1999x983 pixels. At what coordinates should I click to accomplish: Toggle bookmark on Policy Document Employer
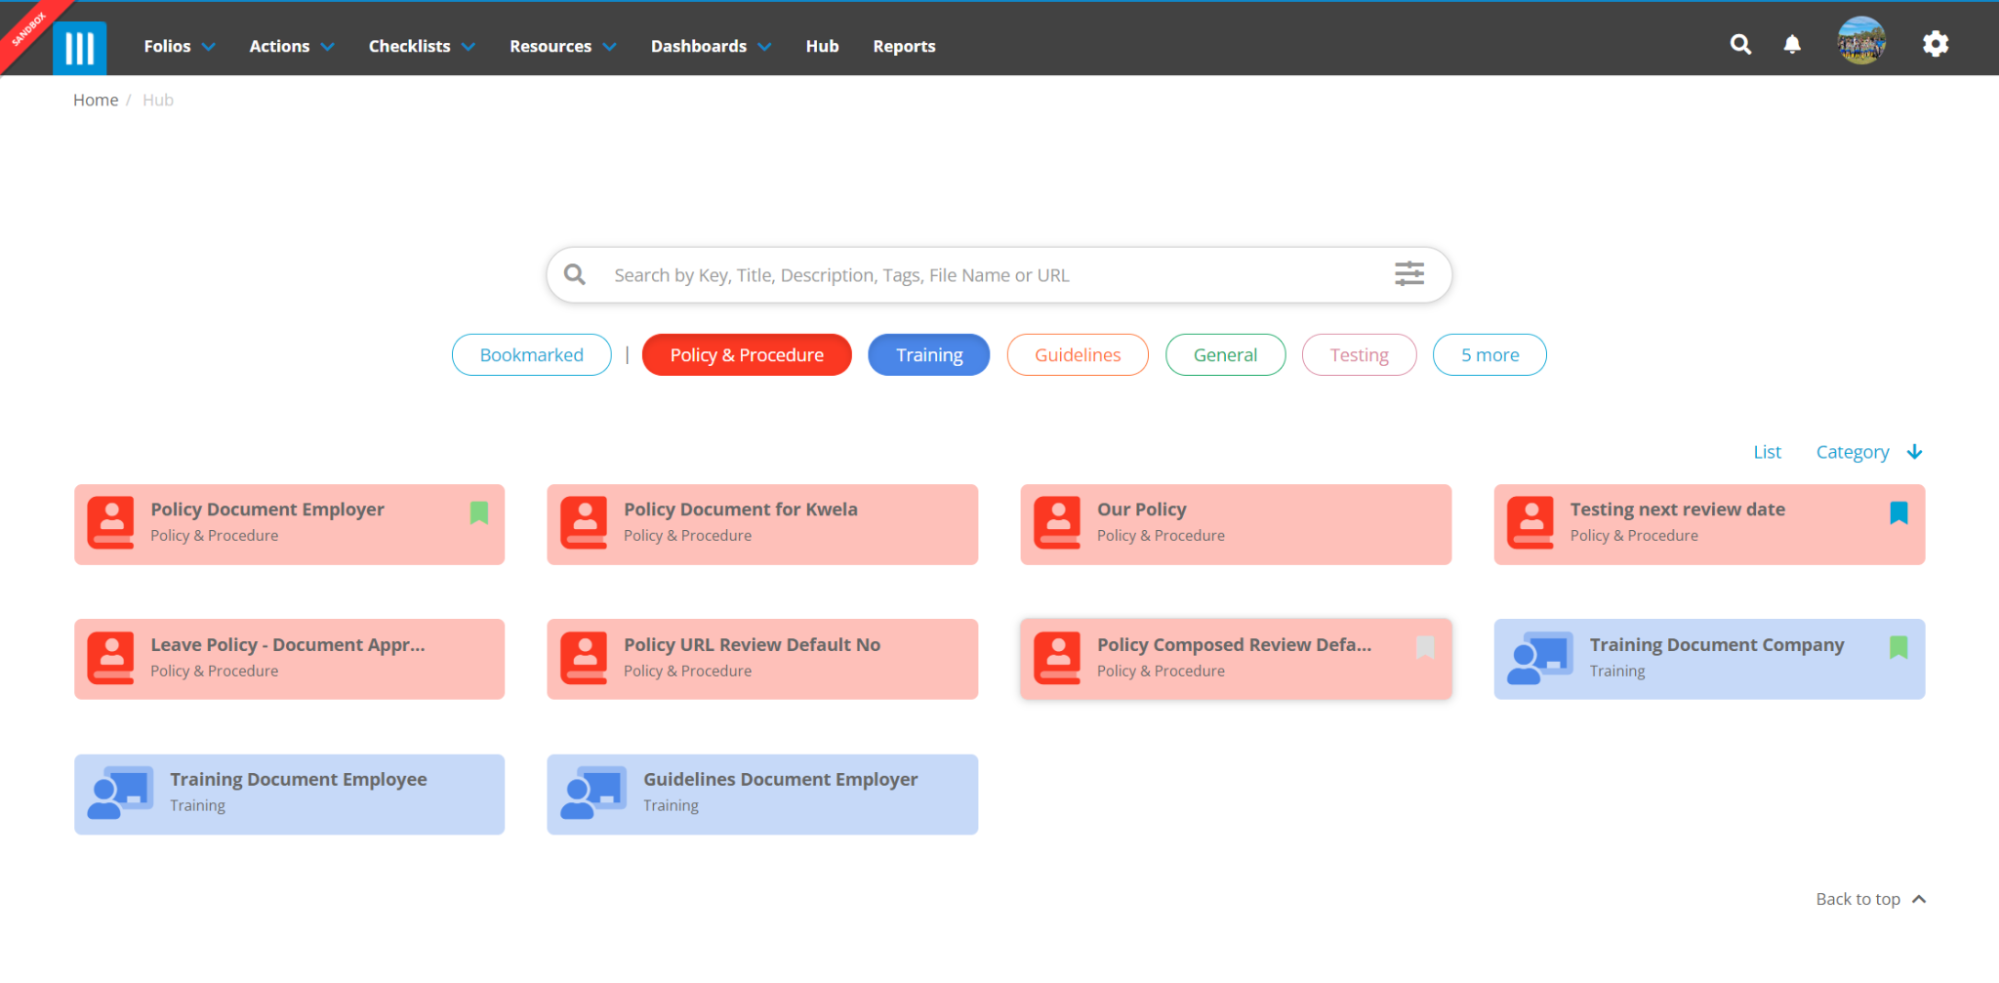(479, 513)
